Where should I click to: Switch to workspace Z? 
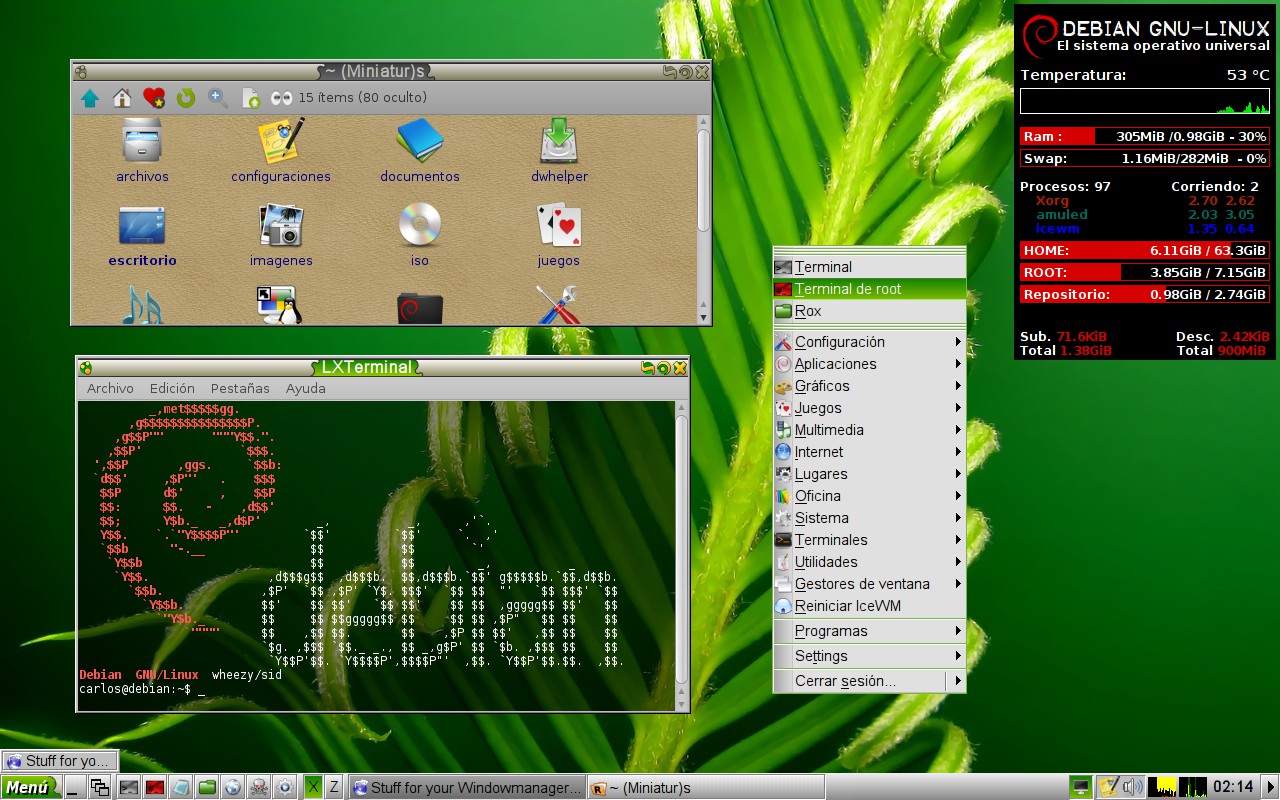click(334, 787)
